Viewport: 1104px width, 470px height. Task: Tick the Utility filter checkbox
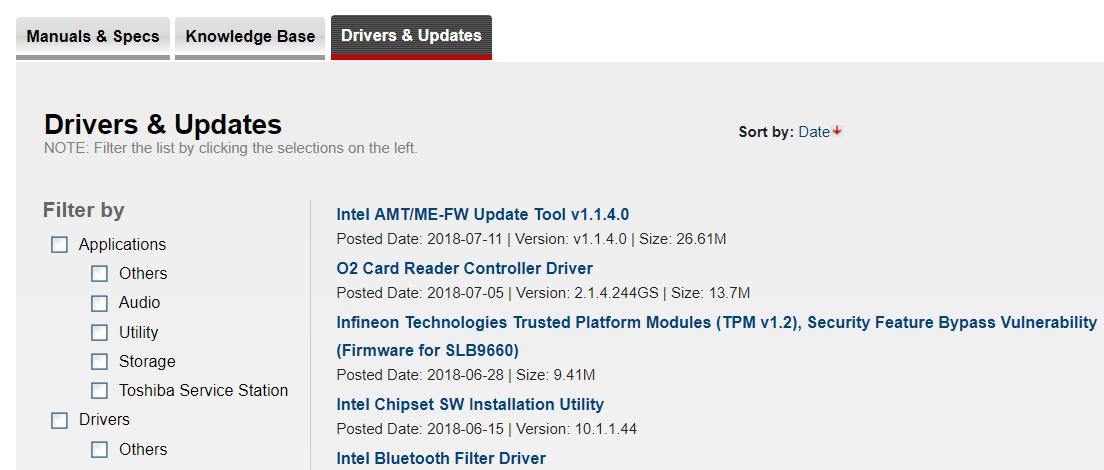coord(99,333)
